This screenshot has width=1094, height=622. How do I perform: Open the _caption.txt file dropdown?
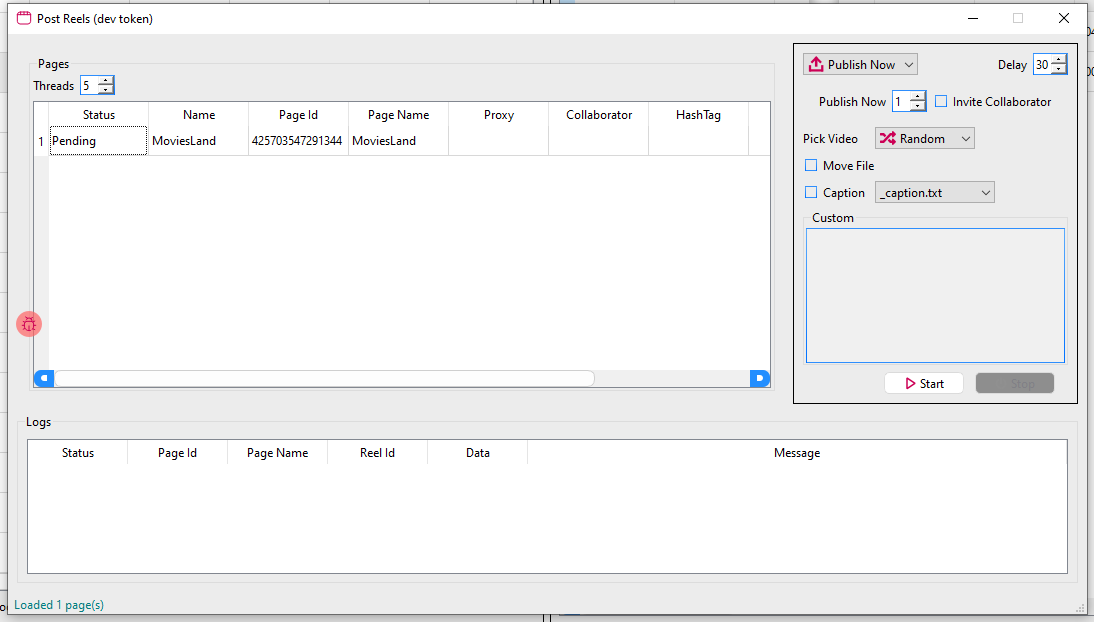tap(986, 192)
